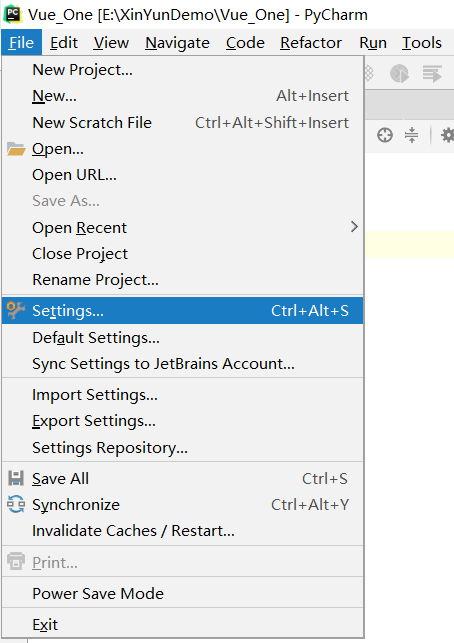Screen dimensions: 454x643
Task: Click the Settings wrench icon
Action: click(x=16, y=310)
